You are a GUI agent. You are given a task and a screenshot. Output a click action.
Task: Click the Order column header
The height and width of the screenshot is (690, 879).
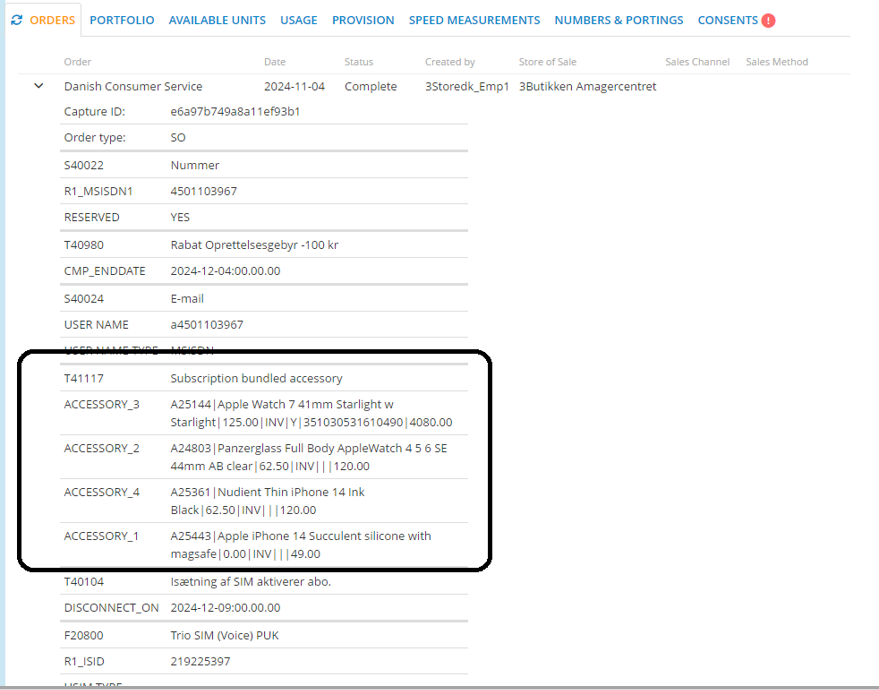pyautogui.click(x=78, y=62)
